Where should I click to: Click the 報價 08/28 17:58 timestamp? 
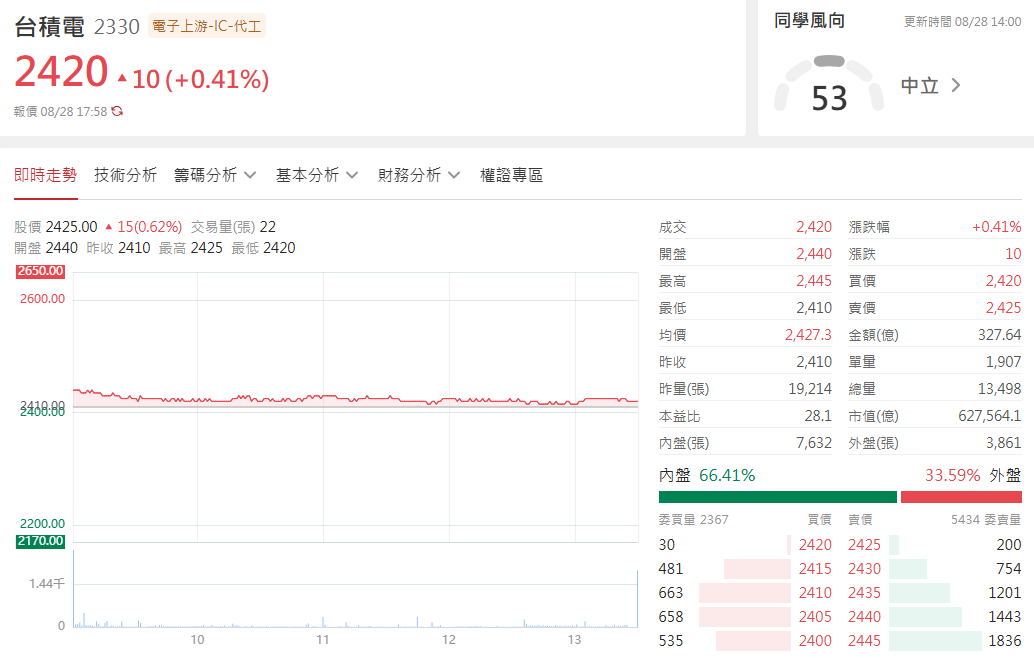pyautogui.click(x=60, y=111)
